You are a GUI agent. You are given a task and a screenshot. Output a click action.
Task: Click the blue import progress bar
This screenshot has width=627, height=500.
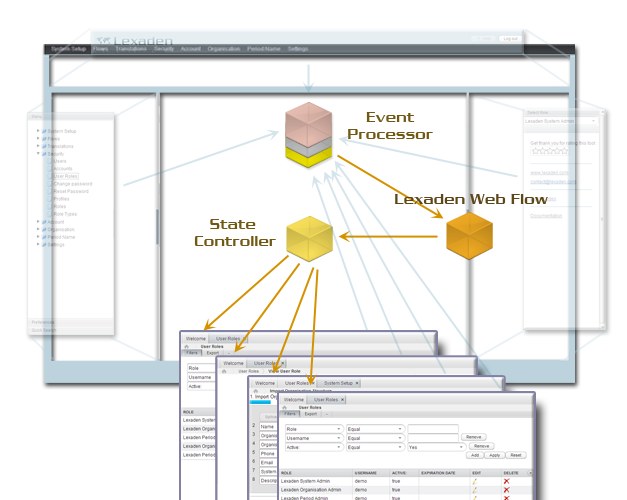pyautogui.click(x=260, y=402)
